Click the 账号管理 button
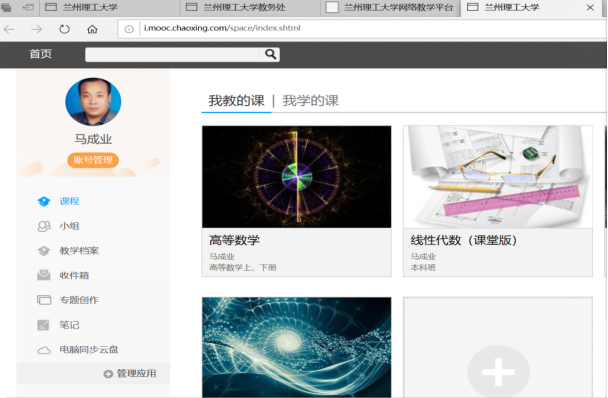The image size is (608, 398). (x=93, y=160)
